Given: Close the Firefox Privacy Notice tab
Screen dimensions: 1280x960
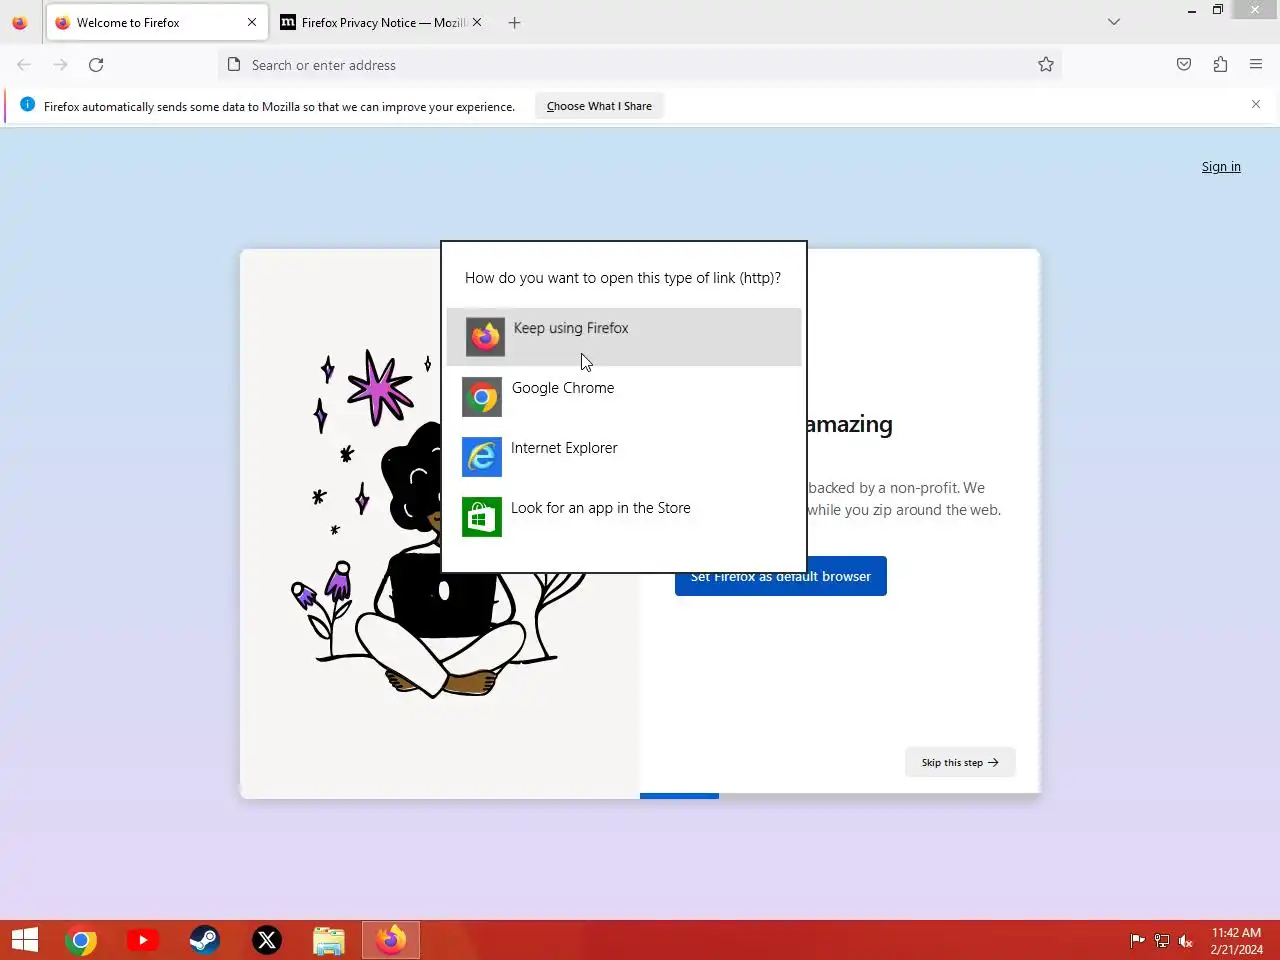Looking at the screenshot, I should (x=477, y=22).
